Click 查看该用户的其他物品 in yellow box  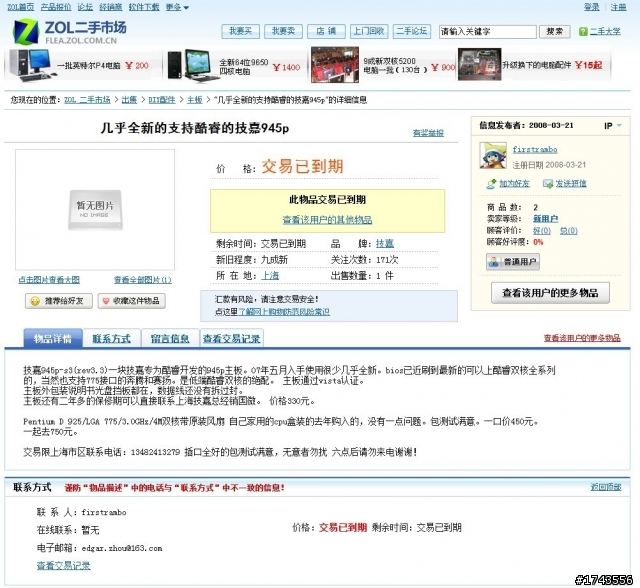pyautogui.click(x=327, y=220)
